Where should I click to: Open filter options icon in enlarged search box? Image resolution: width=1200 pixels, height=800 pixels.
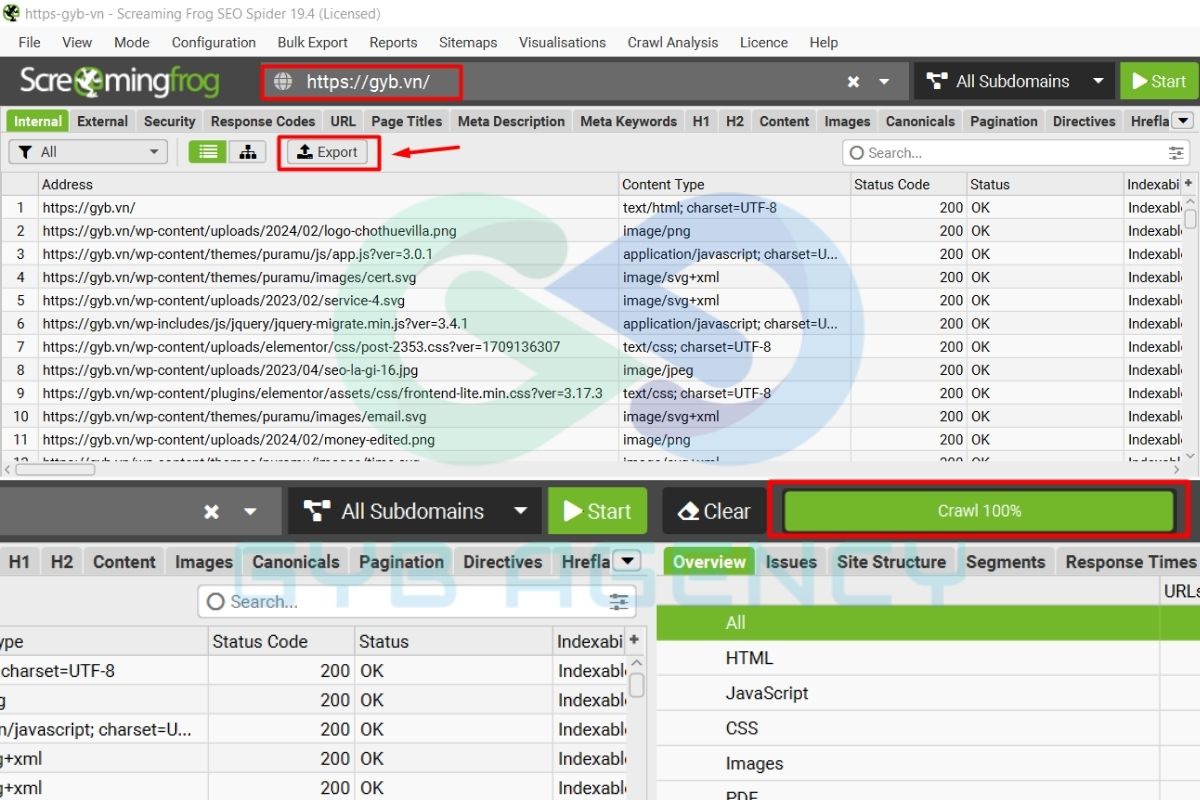[x=620, y=602]
